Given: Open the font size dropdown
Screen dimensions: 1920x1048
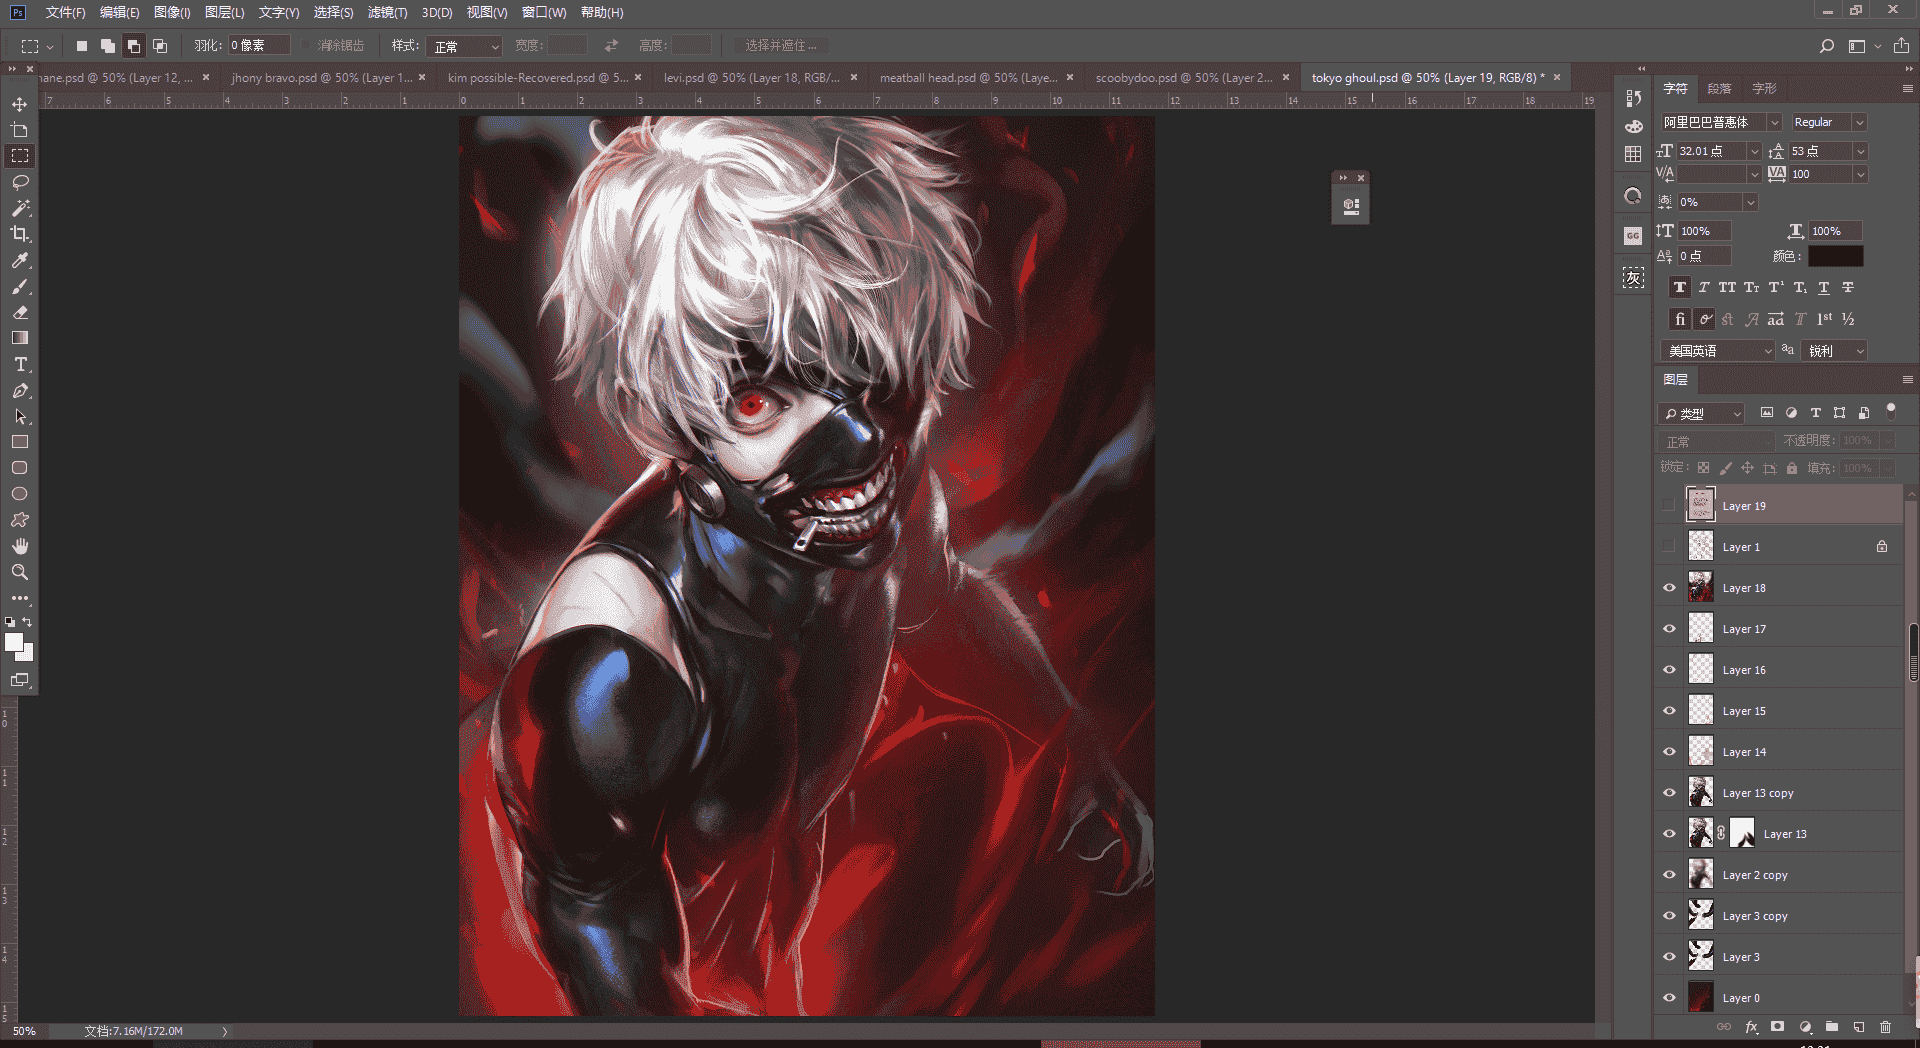Looking at the screenshot, I should click(1754, 151).
